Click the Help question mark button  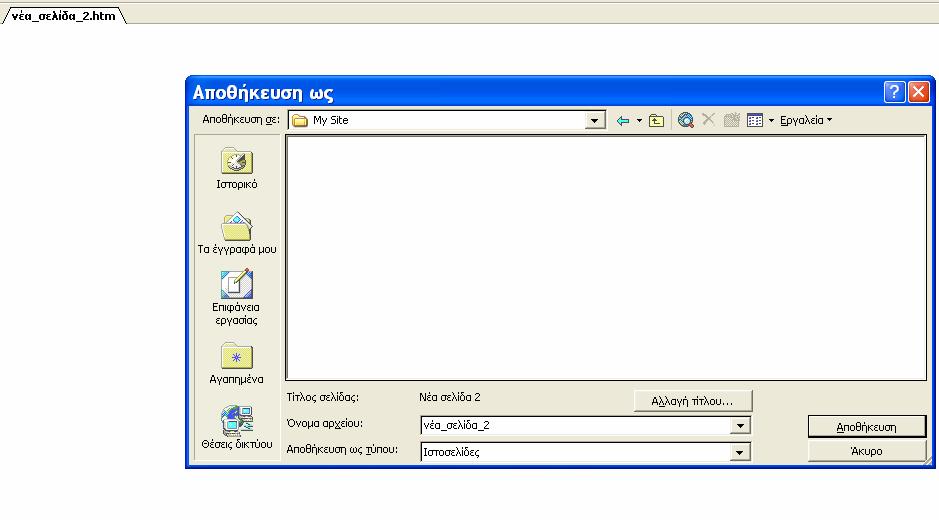click(x=894, y=92)
